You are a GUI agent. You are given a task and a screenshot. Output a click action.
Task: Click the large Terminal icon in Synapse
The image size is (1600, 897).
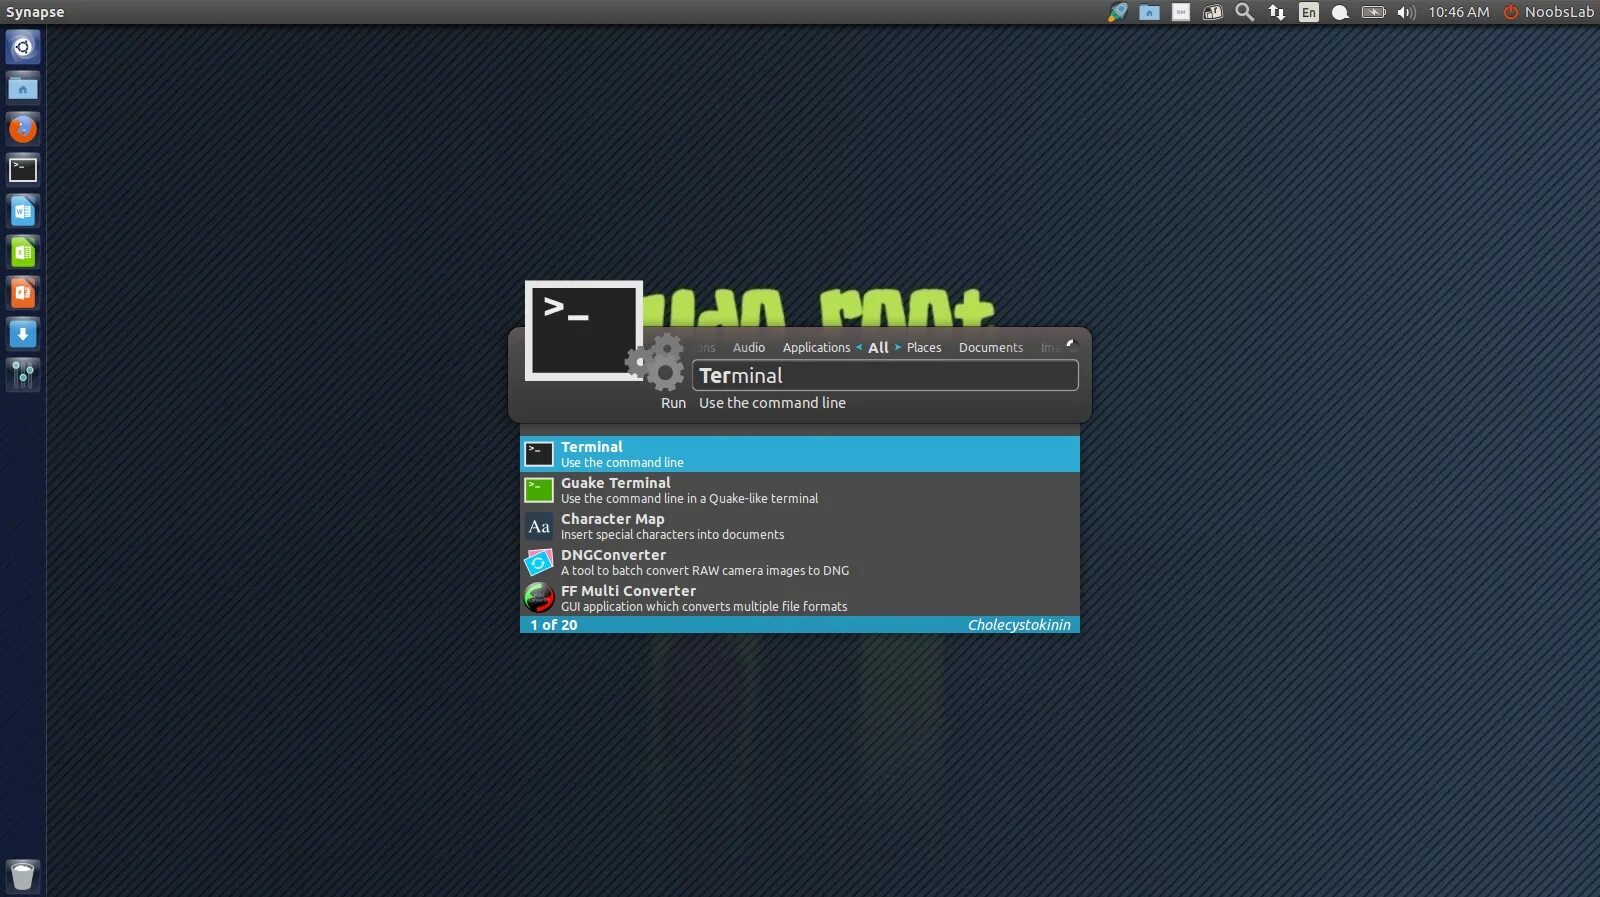pyautogui.click(x=584, y=331)
